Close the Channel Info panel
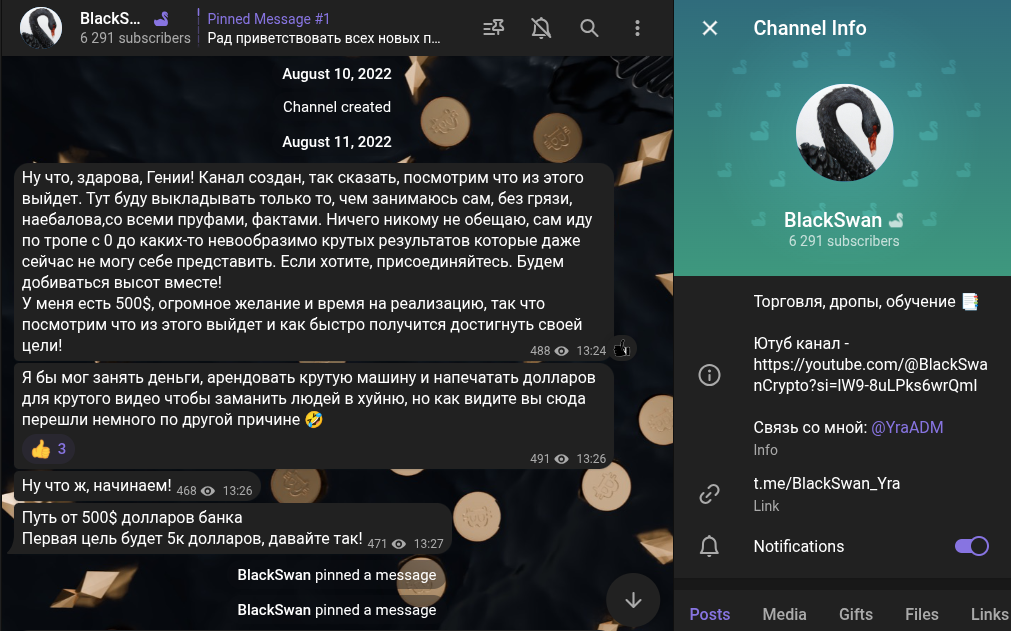1011x631 pixels. coord(710,28)
